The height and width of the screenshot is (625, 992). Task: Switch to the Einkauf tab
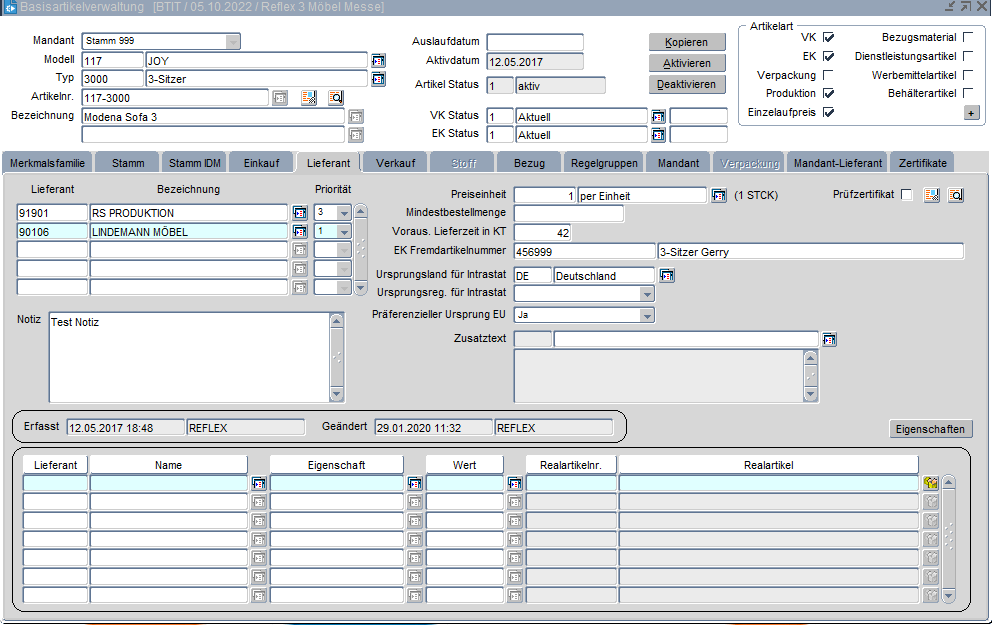pos(261,162)
